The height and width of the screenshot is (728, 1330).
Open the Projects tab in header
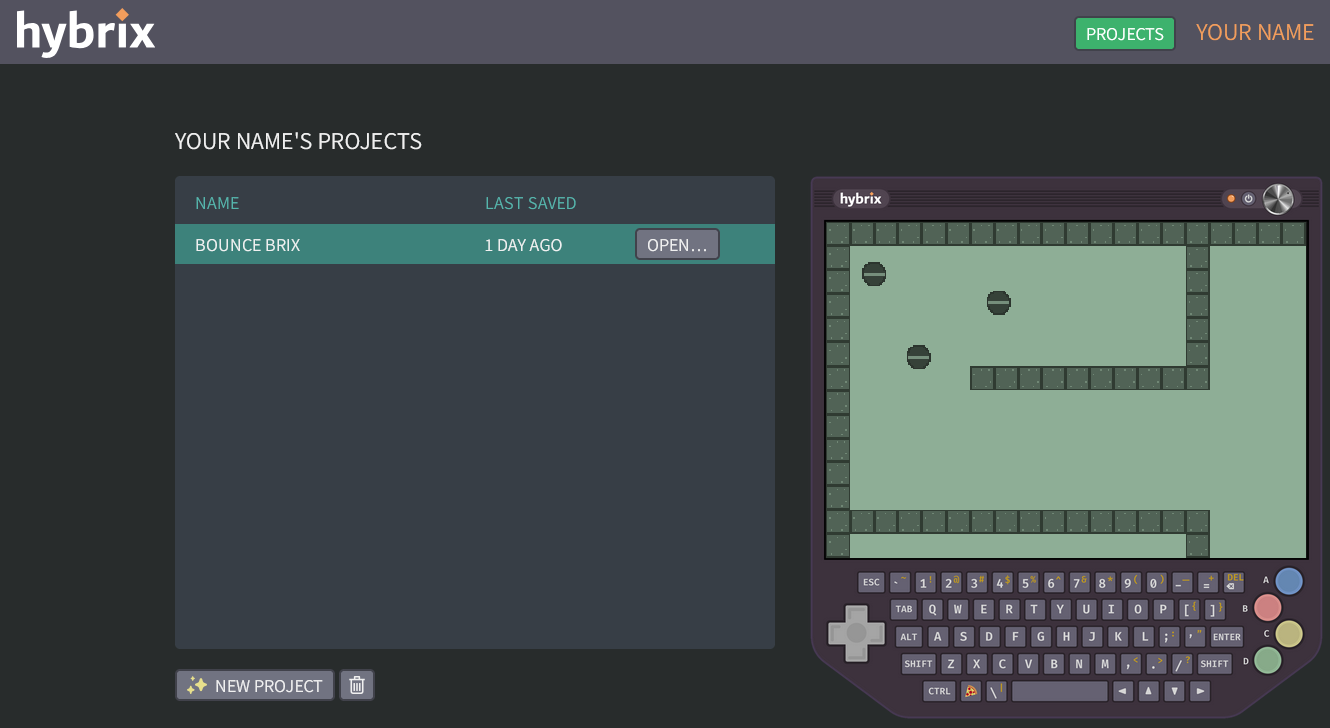tap(1124, 34)
